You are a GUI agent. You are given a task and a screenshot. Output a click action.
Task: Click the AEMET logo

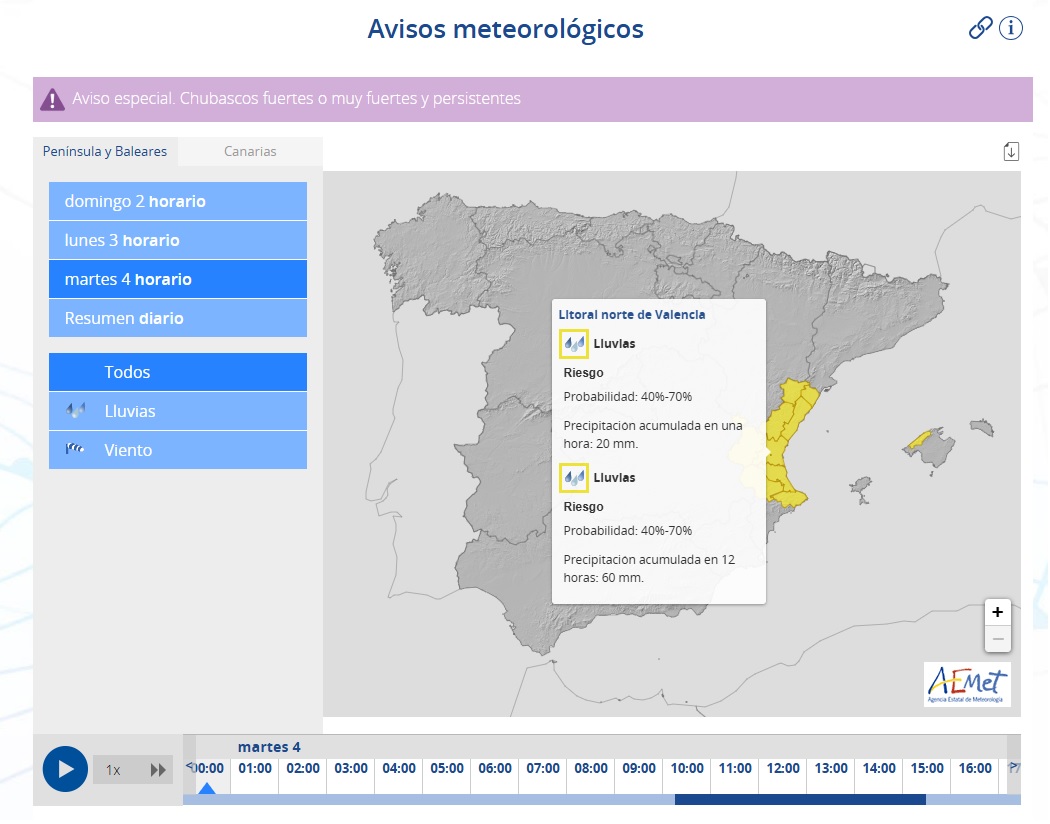click(x=966, y=685)
